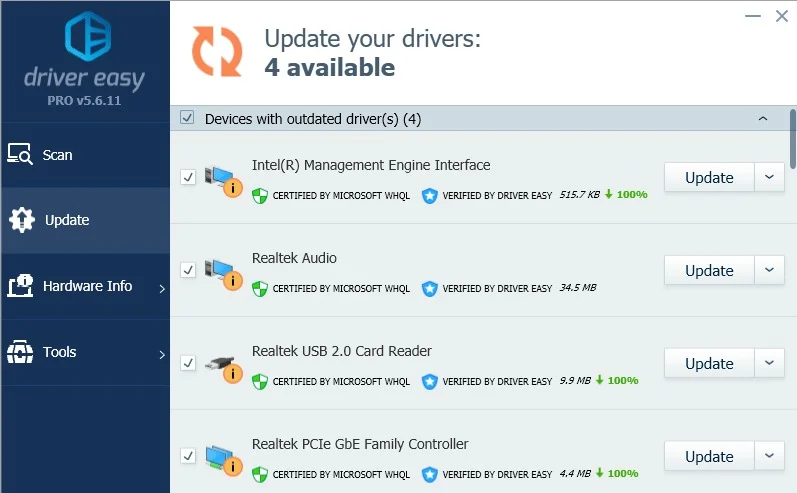Uncheck Realtek USB 2.0 Card Reader checkbox

click(x=188, y=363)
